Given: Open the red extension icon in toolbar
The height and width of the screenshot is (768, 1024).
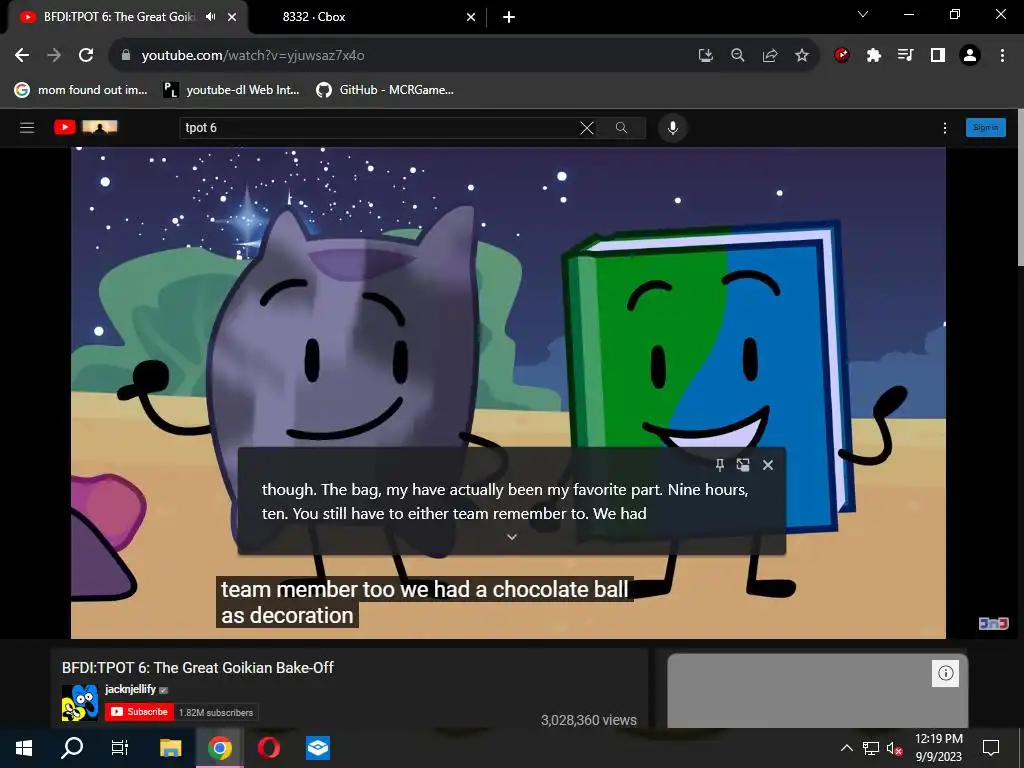Looking at the screenshot, I should pos(842,56).
